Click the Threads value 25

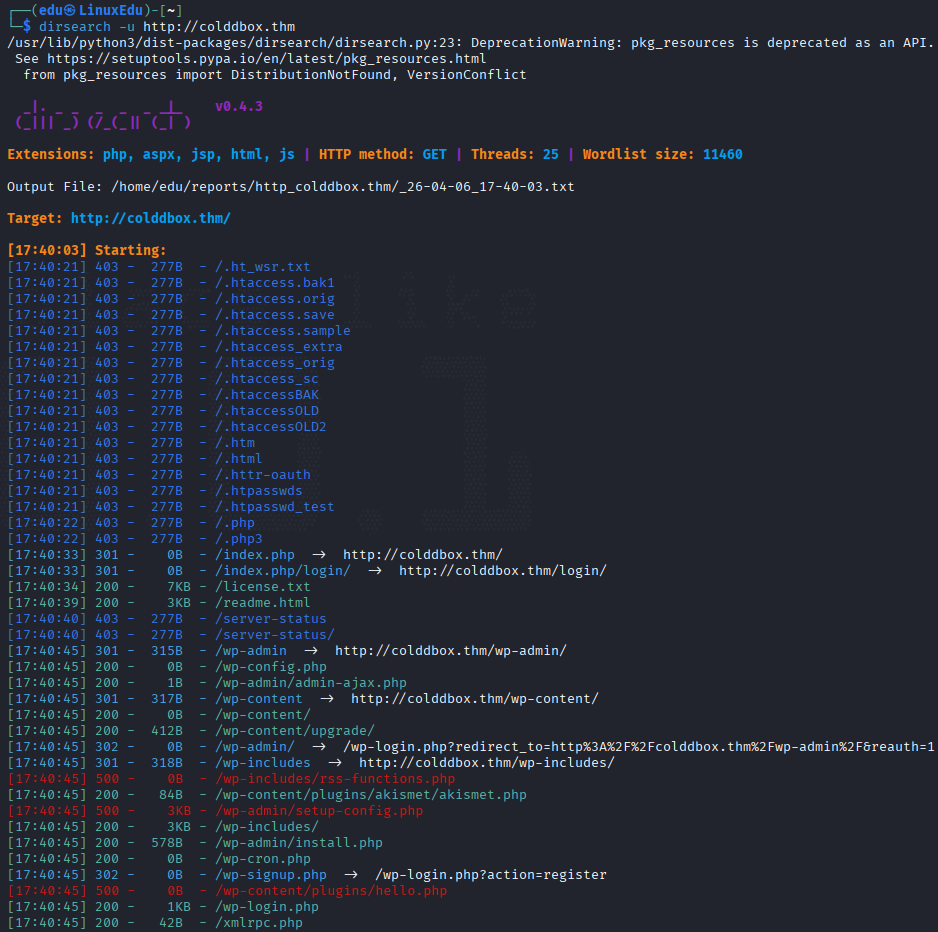tap(550, 154)
